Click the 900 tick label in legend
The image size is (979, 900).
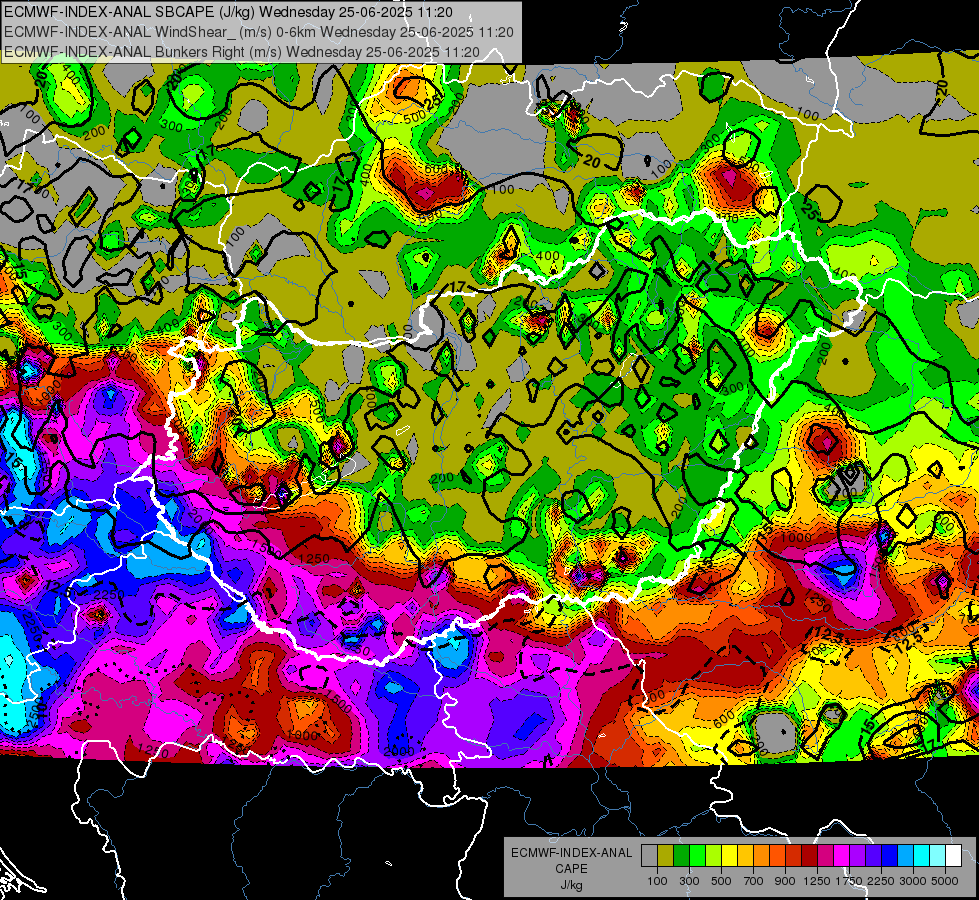pyautogui.click(x=785, y=881)
